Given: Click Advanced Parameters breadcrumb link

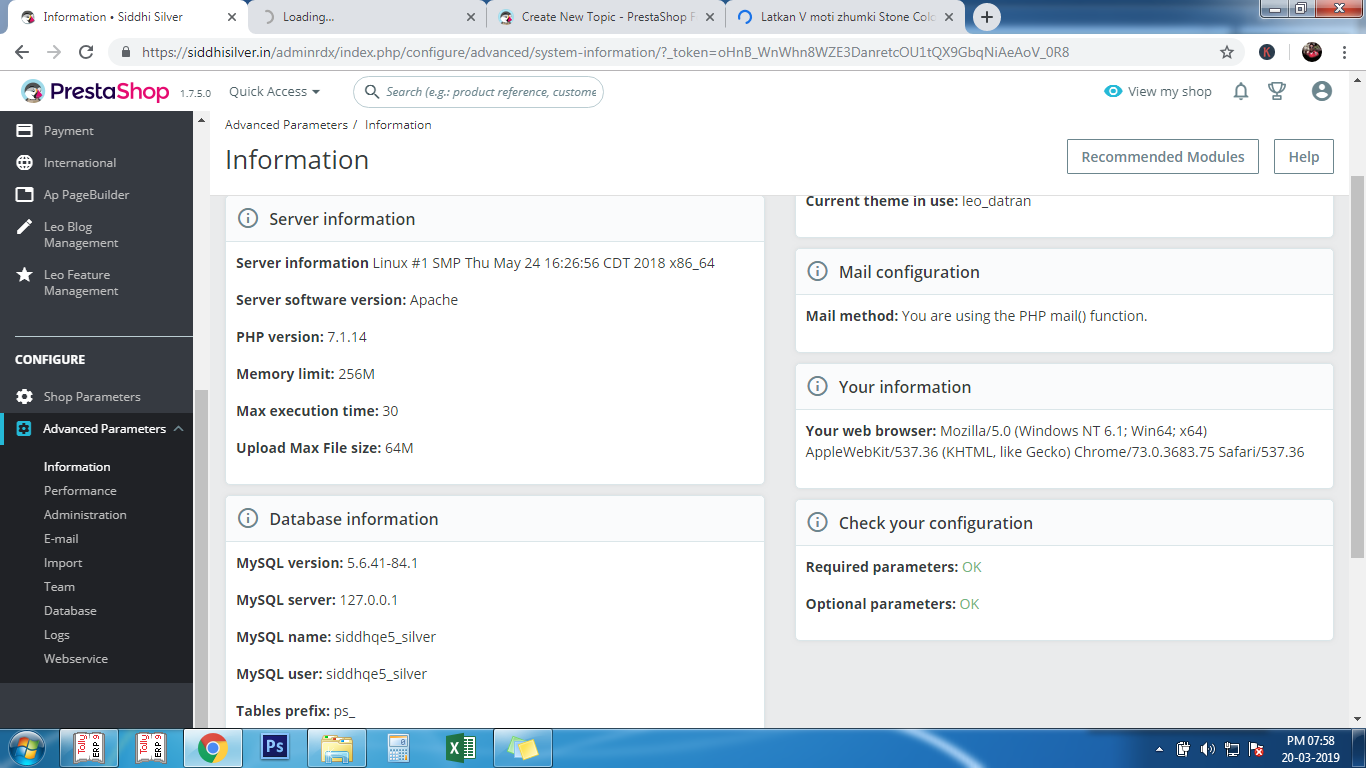Looking at the screenshot, I should coord(286,125).
